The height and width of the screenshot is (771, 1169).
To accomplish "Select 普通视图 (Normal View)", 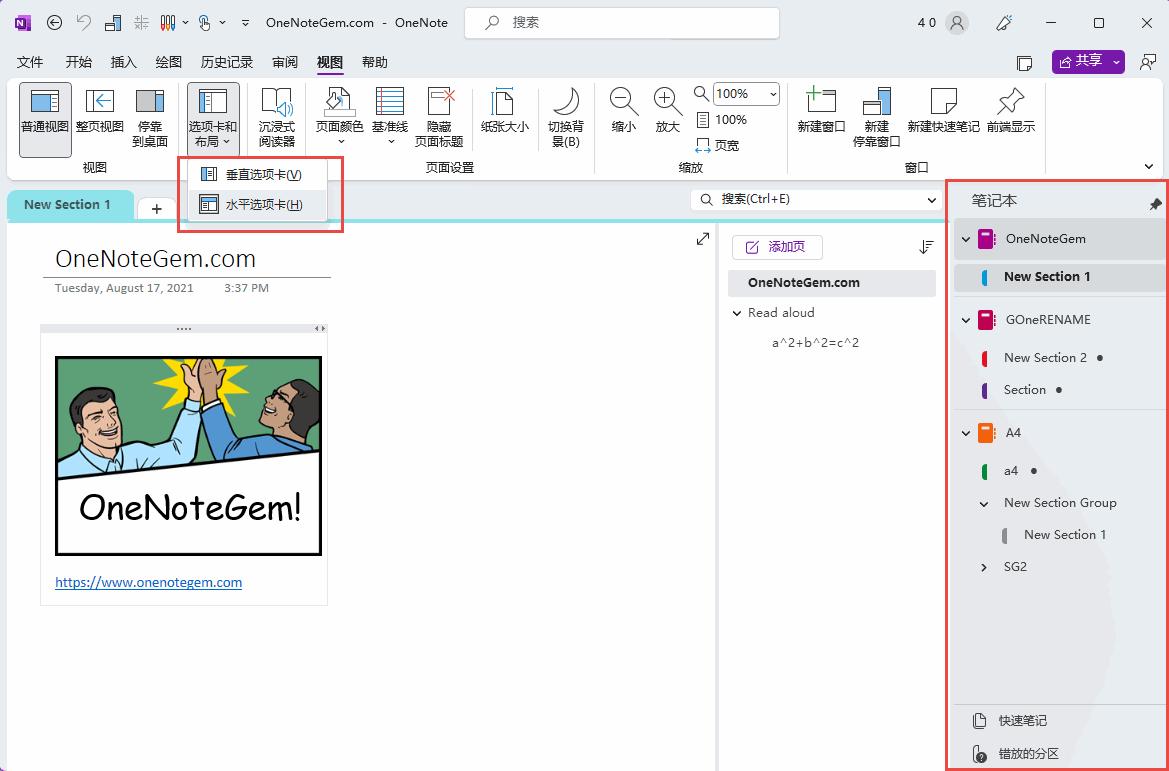I will 45,119.
